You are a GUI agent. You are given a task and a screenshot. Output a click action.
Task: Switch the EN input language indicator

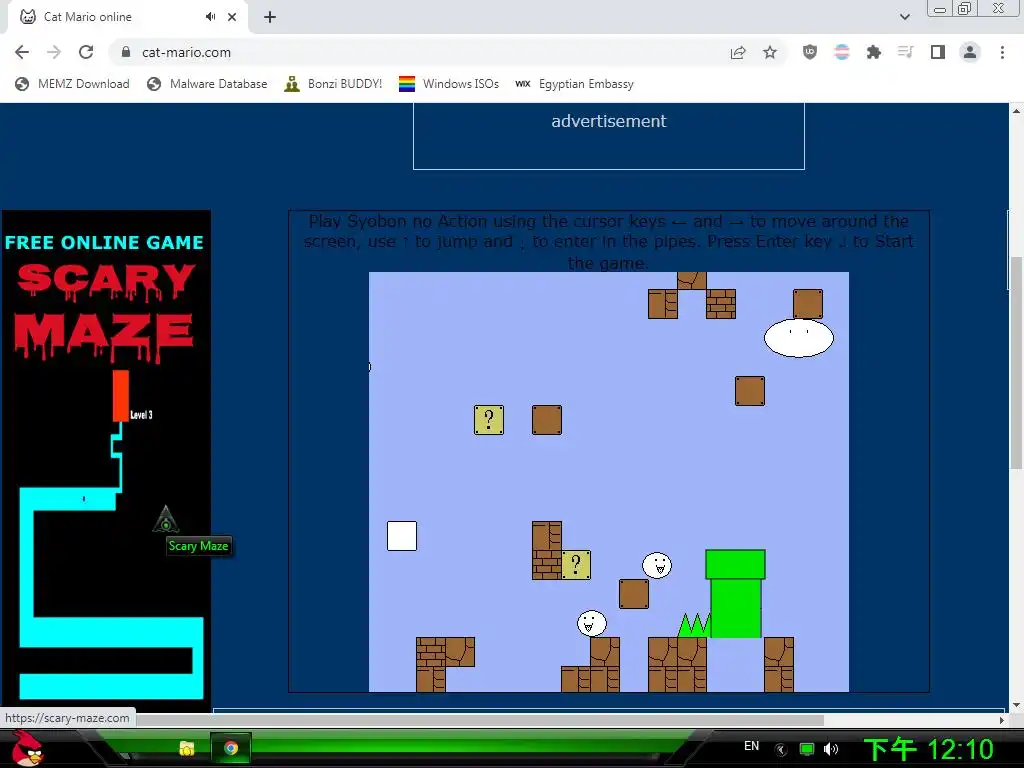[x=752, y=746]
